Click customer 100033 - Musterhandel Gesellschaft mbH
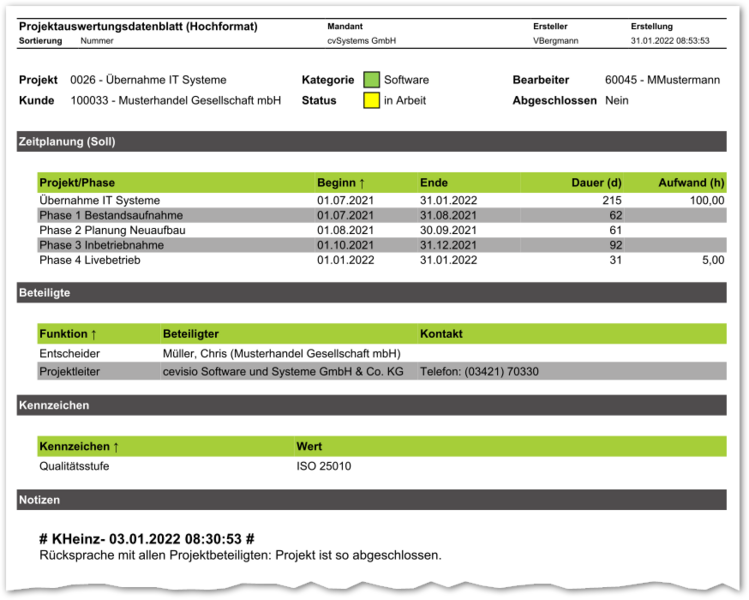This screenshot has height=600, width=749. pos(176,100)
